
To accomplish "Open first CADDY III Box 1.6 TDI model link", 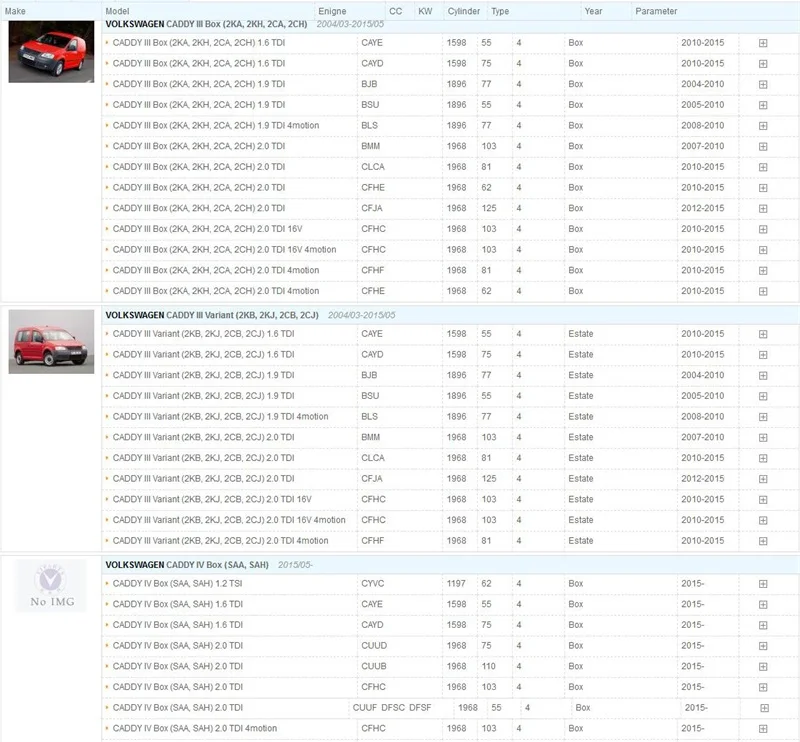I will [198, 43].
